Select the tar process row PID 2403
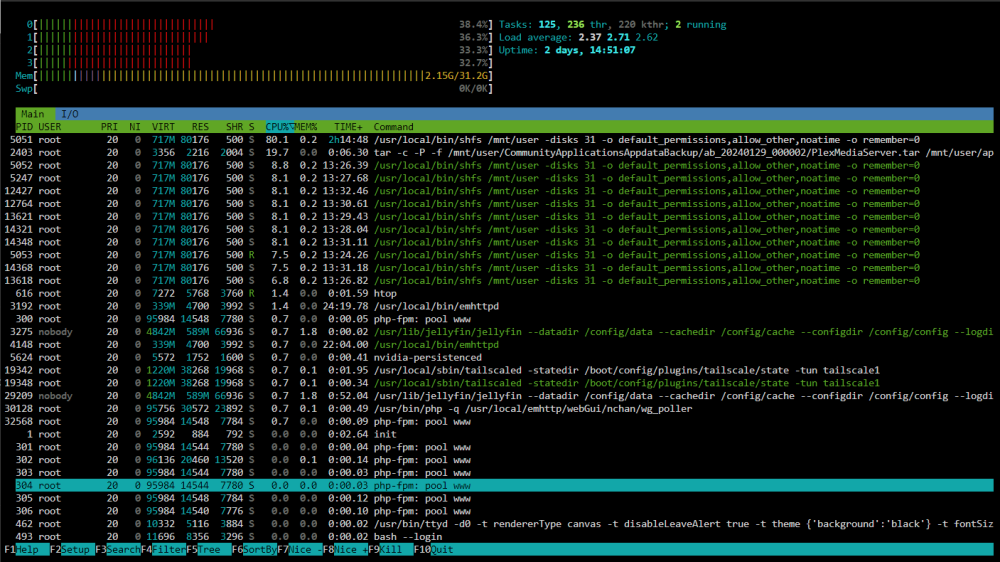Image resolution: width=1000 pixels, height=562 pixels. point(500,152)
